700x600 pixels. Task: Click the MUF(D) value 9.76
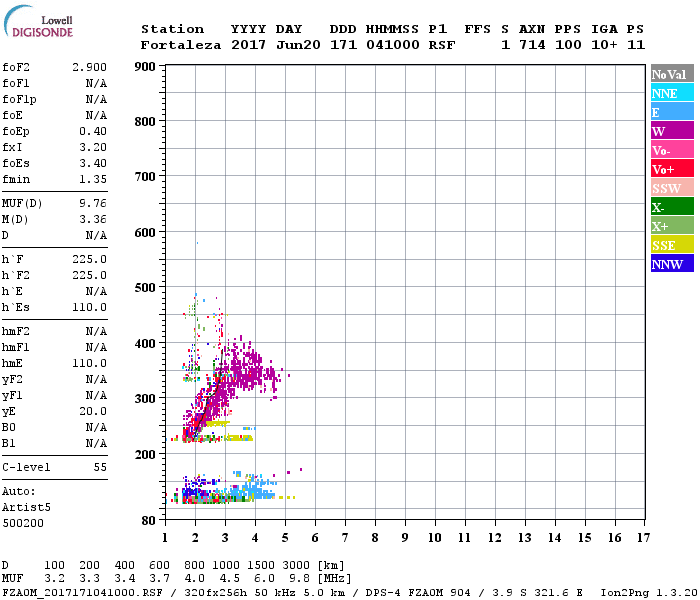pos(93,204)
